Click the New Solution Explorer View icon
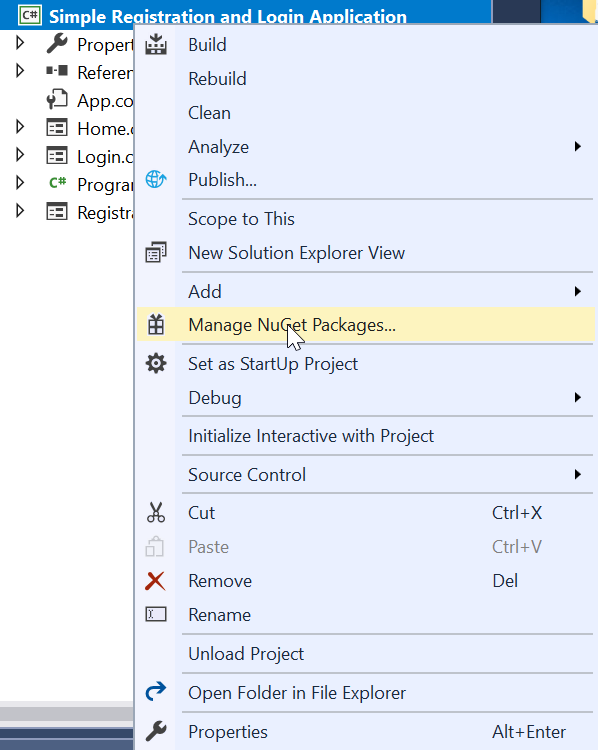598x750 pixels. coord(156,253)
